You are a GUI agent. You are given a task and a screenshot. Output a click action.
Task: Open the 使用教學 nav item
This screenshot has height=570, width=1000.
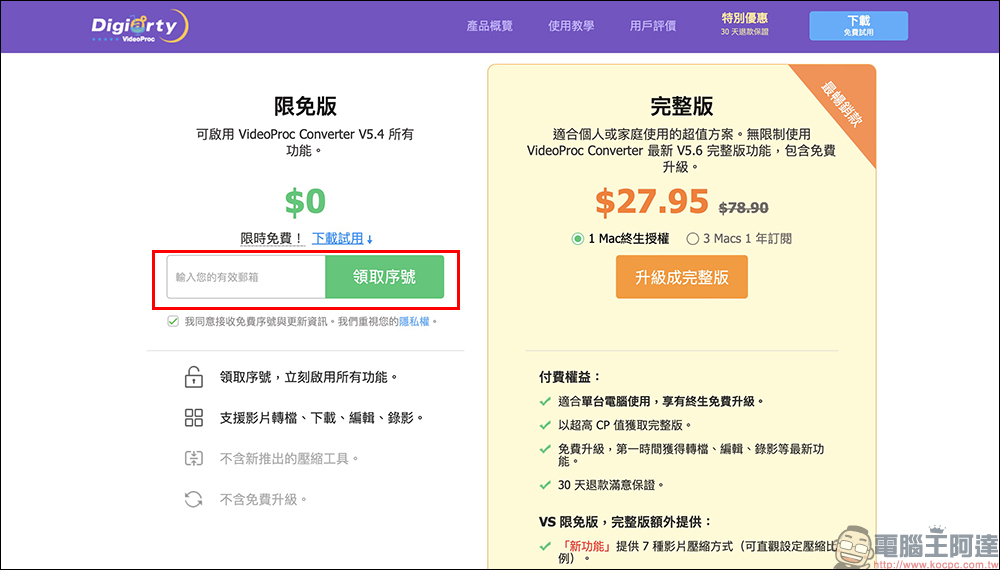tap(571, 26)
